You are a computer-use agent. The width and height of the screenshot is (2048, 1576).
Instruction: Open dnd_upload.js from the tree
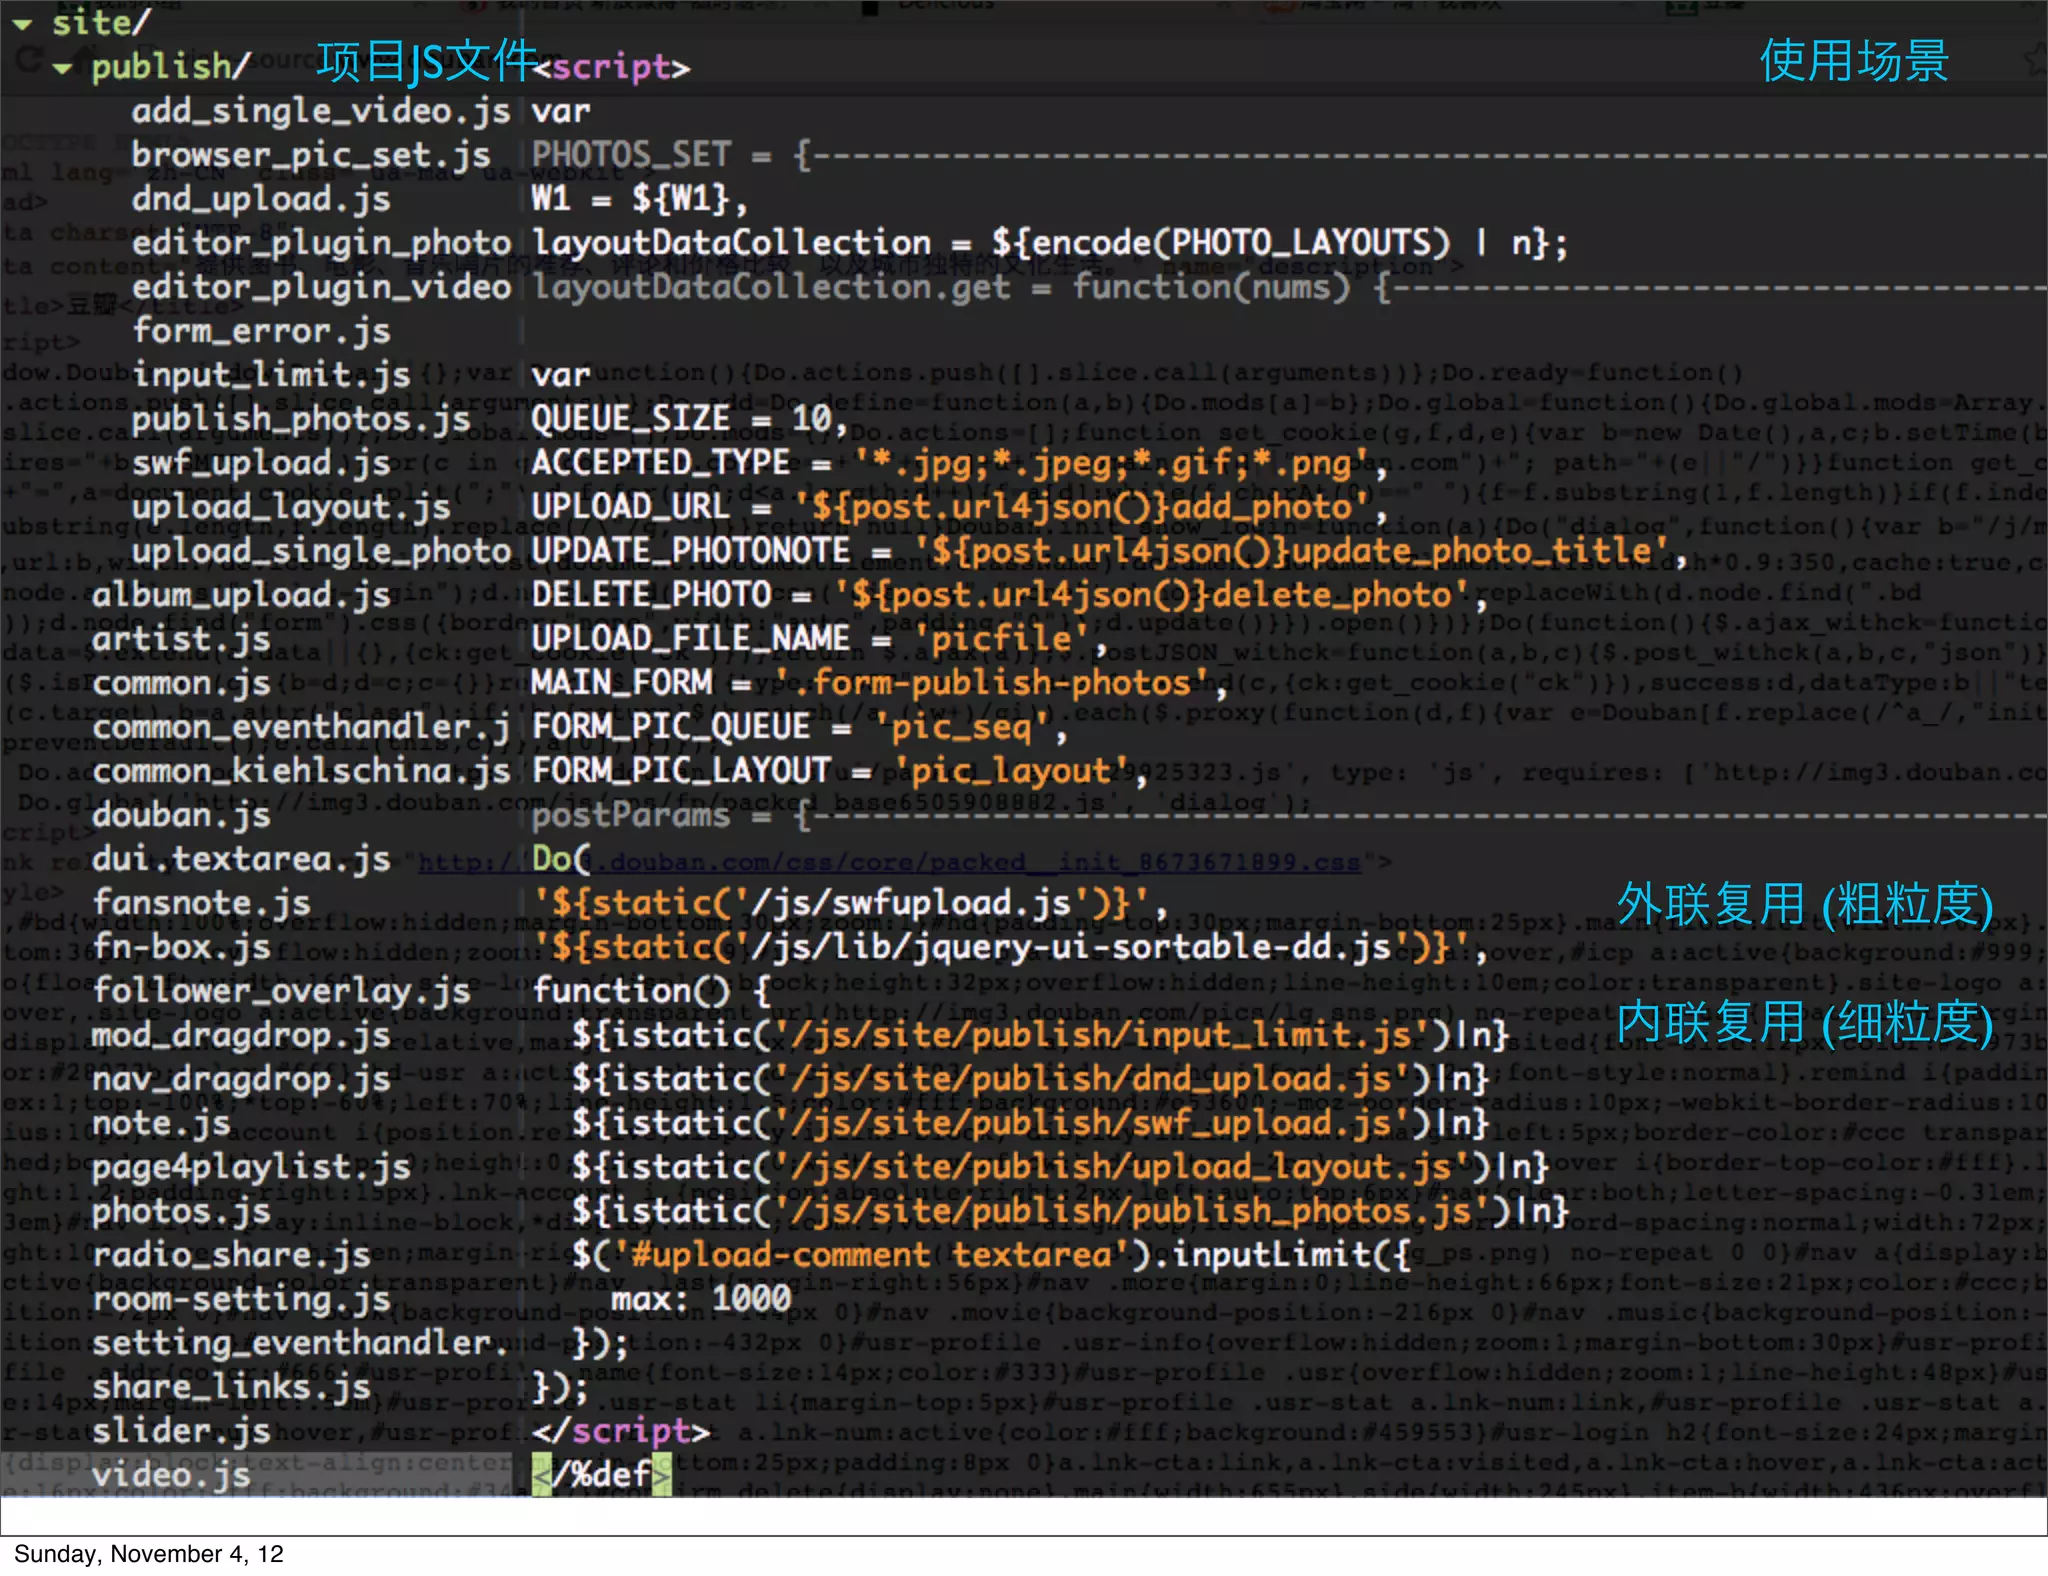[x=260, y=199]
